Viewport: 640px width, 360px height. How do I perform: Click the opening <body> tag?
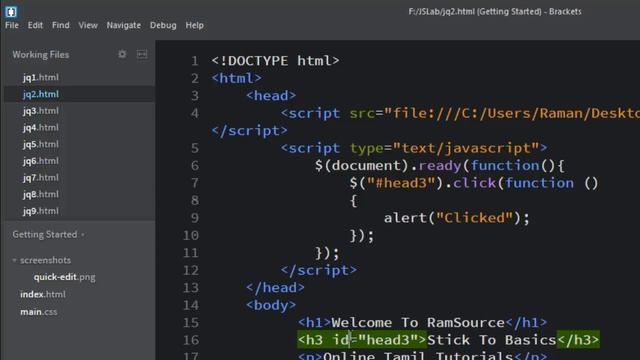tap(271, 305)
